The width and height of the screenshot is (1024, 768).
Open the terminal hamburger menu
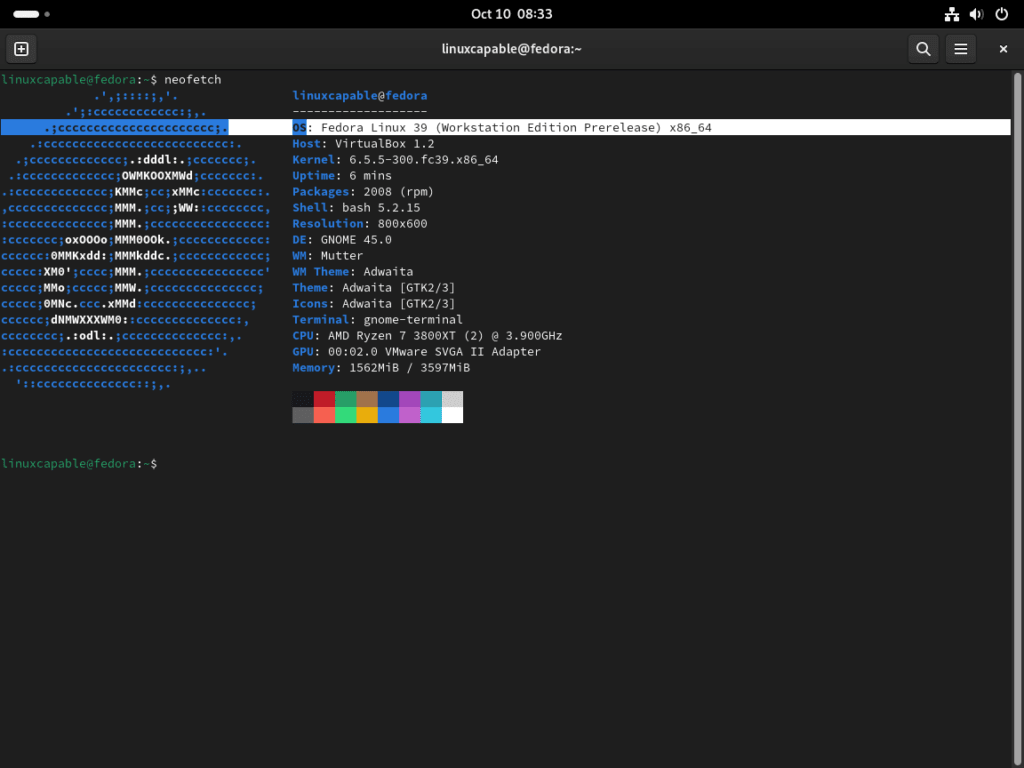pos(960,48)
